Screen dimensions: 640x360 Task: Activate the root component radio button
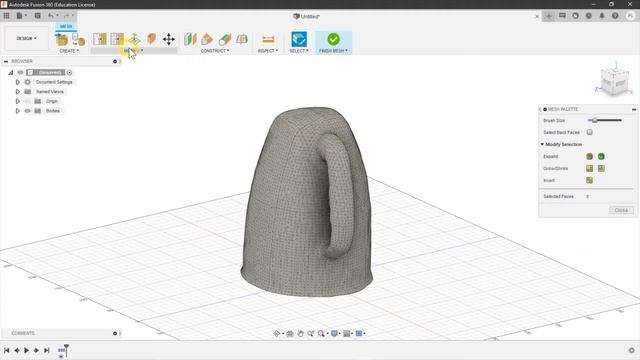tap(69, 73)
